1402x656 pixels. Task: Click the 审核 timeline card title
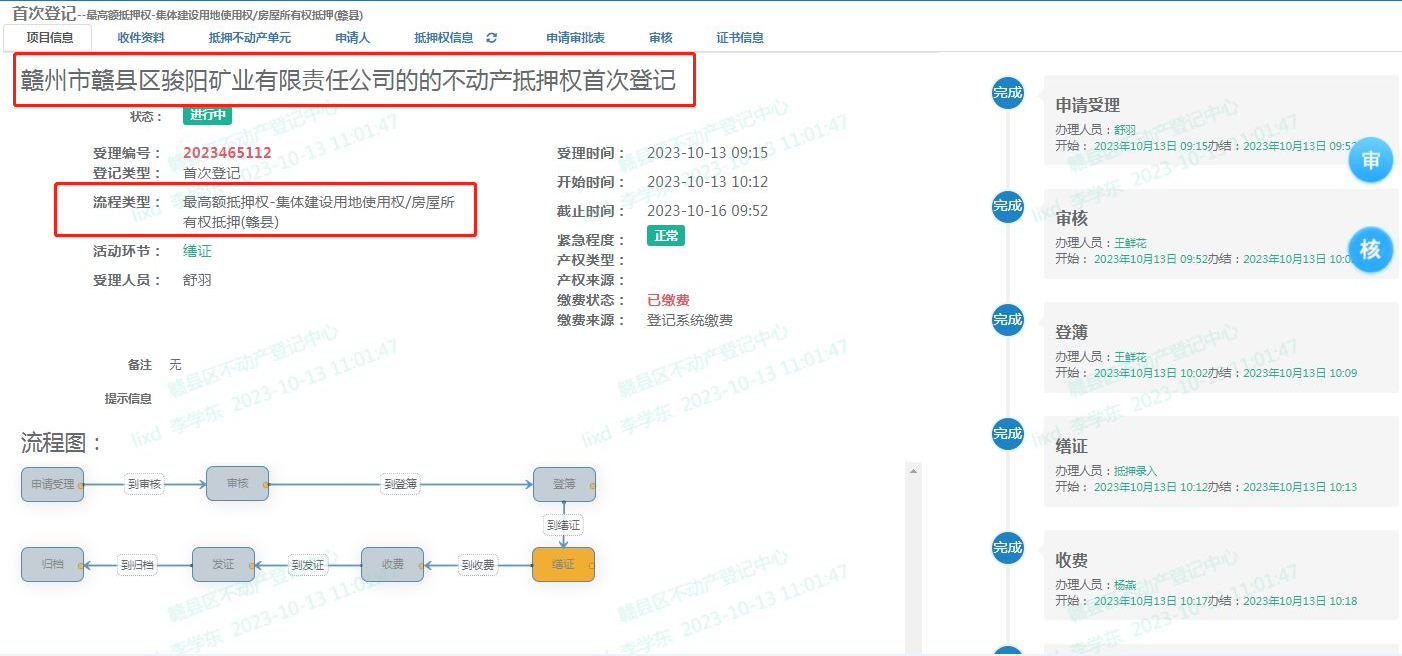[1071, 218]
